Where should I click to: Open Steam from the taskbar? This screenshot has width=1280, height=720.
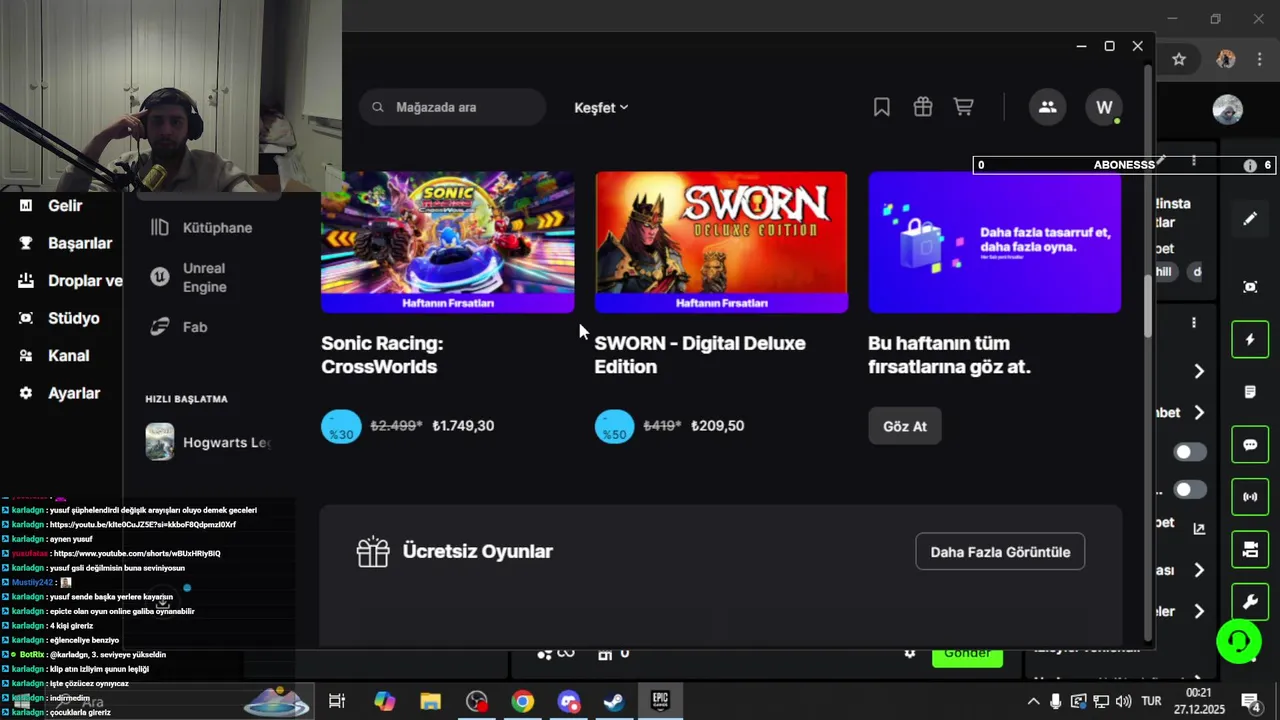(614, 702)
